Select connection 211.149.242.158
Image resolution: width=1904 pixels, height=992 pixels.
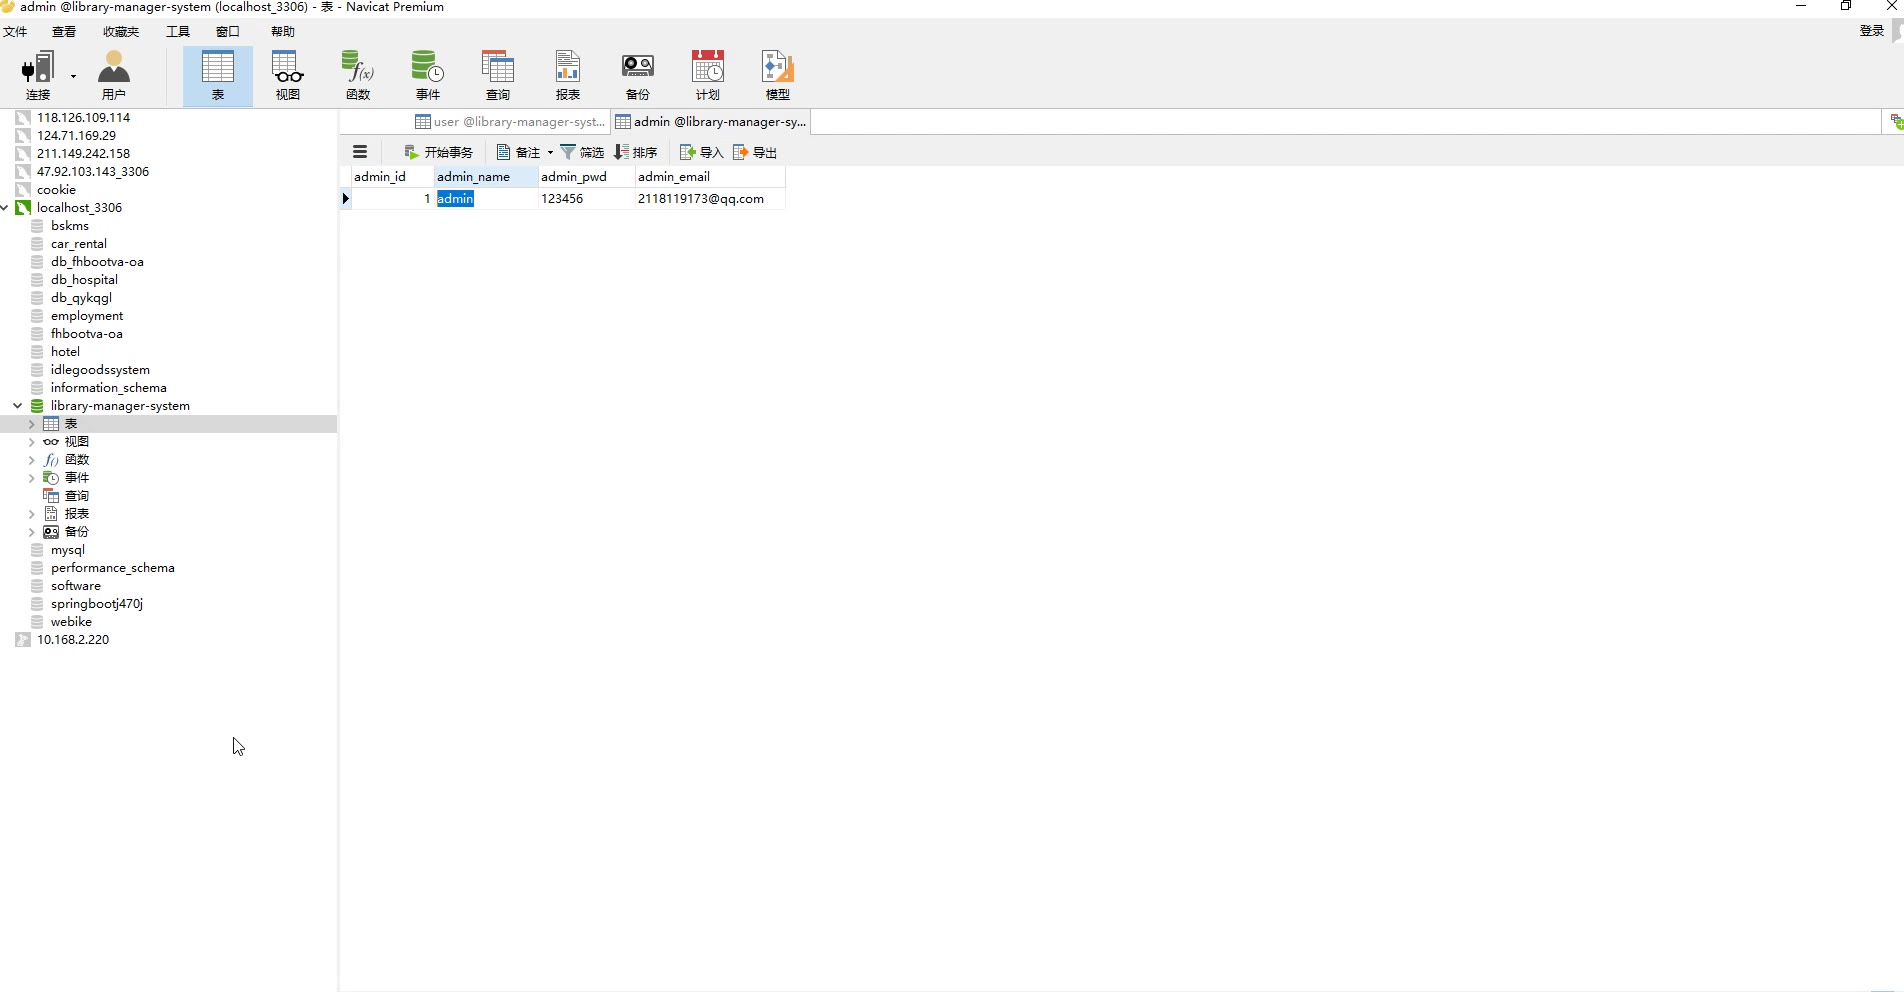[83, 154]
